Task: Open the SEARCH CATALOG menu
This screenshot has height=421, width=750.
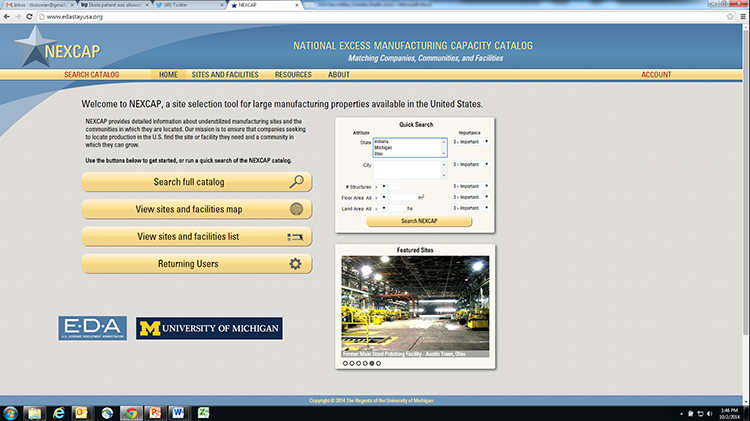Action: point(92,75)
